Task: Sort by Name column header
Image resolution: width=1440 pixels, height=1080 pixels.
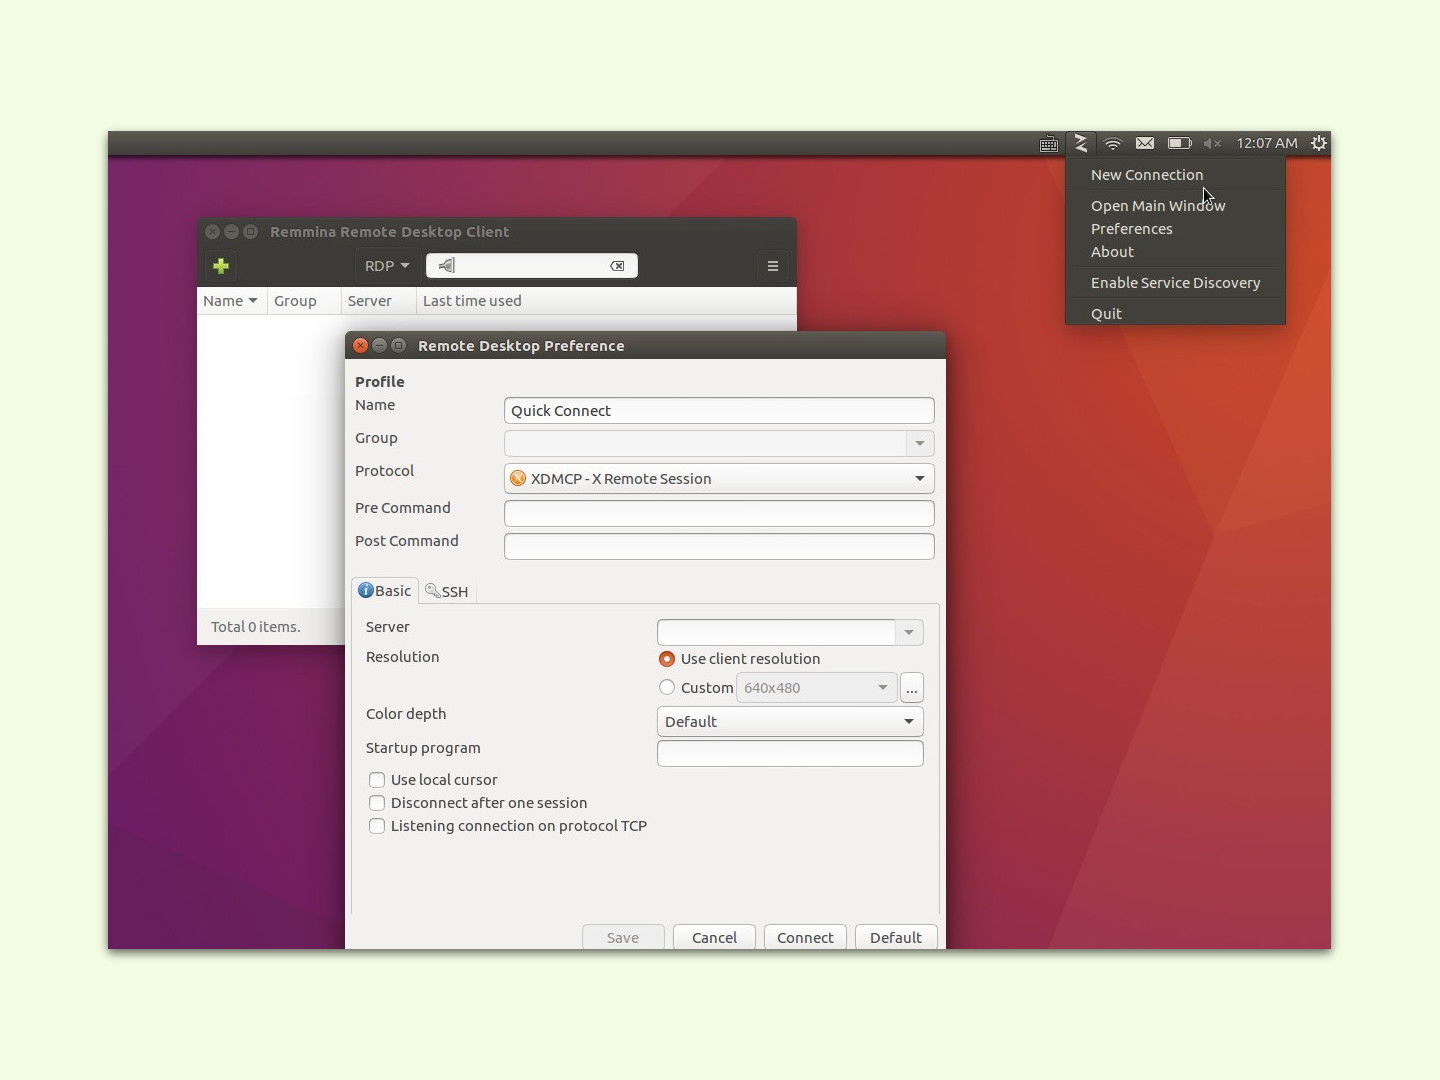Action: click(x=231, y=301)
